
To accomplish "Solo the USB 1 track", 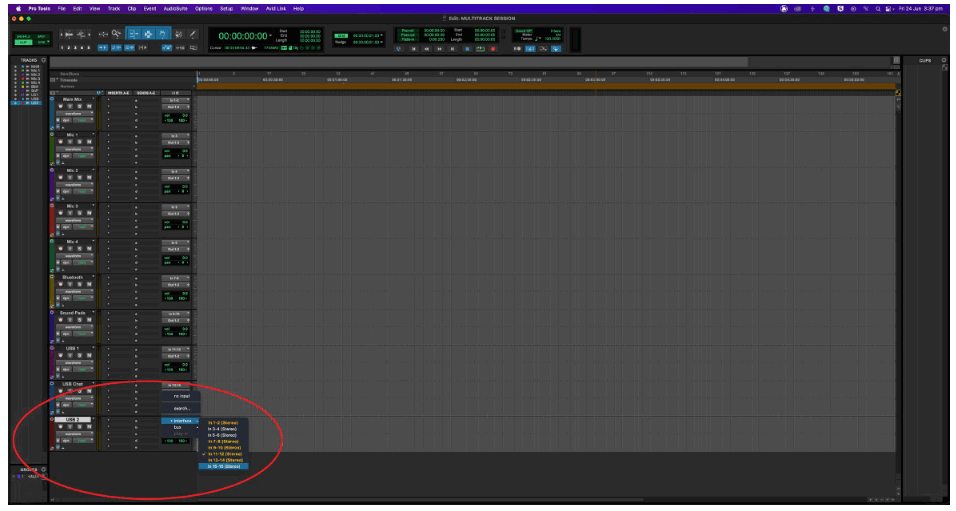I will click(79, 356).
